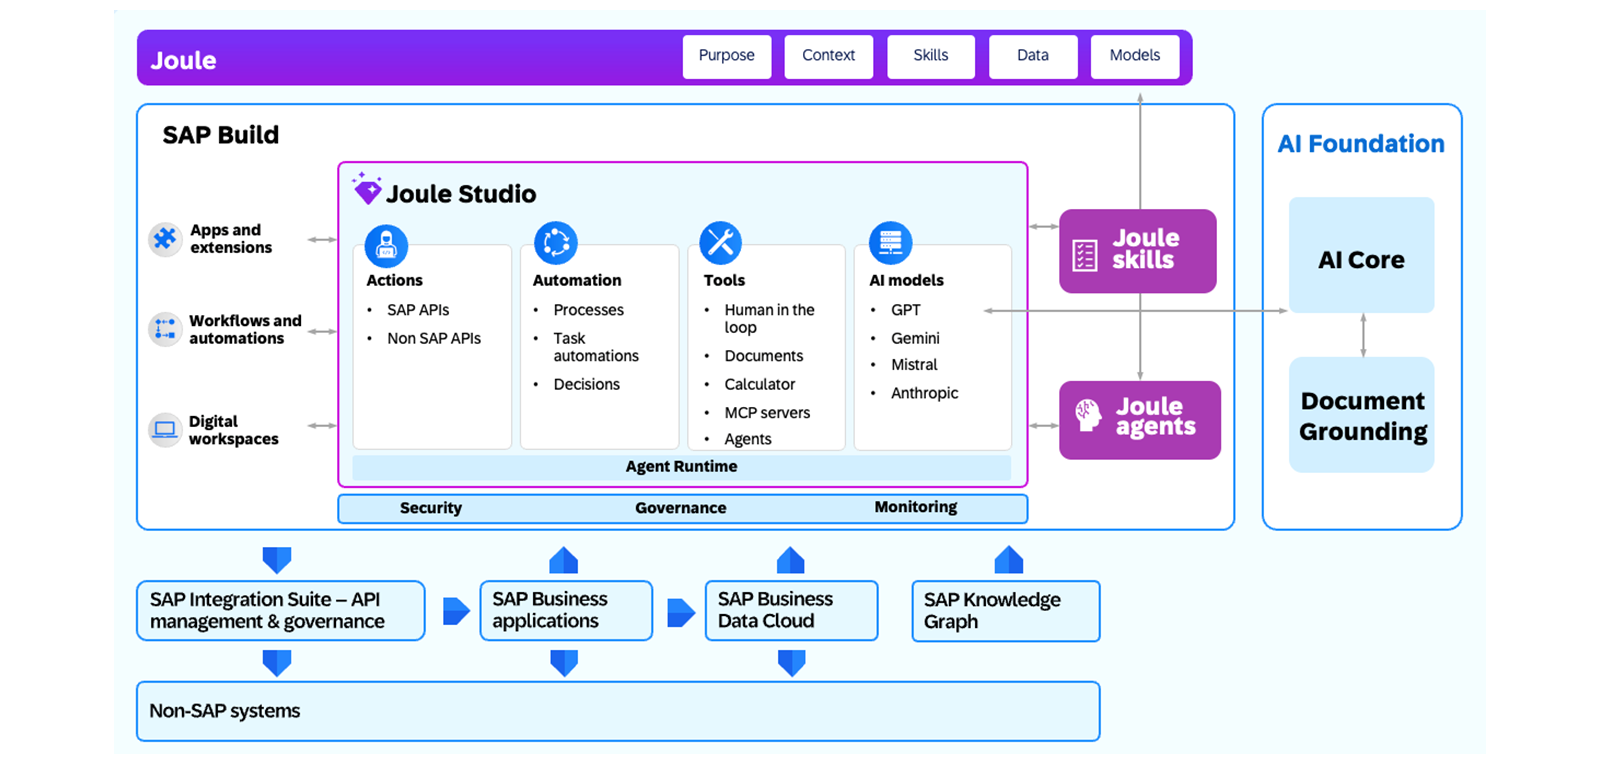Screen dimensions: 1600x764
Task: Click the AI models server icon
Action: coord(890,243)
